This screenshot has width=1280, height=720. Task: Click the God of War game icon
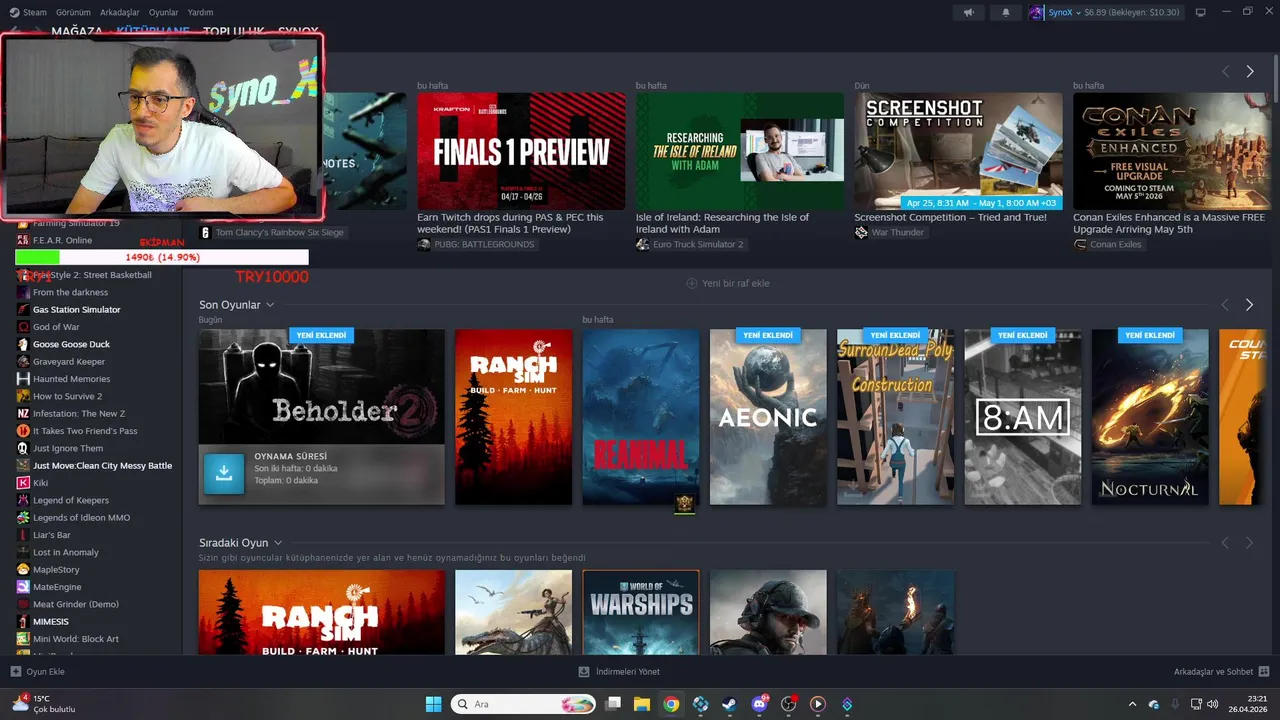point(23,327)
